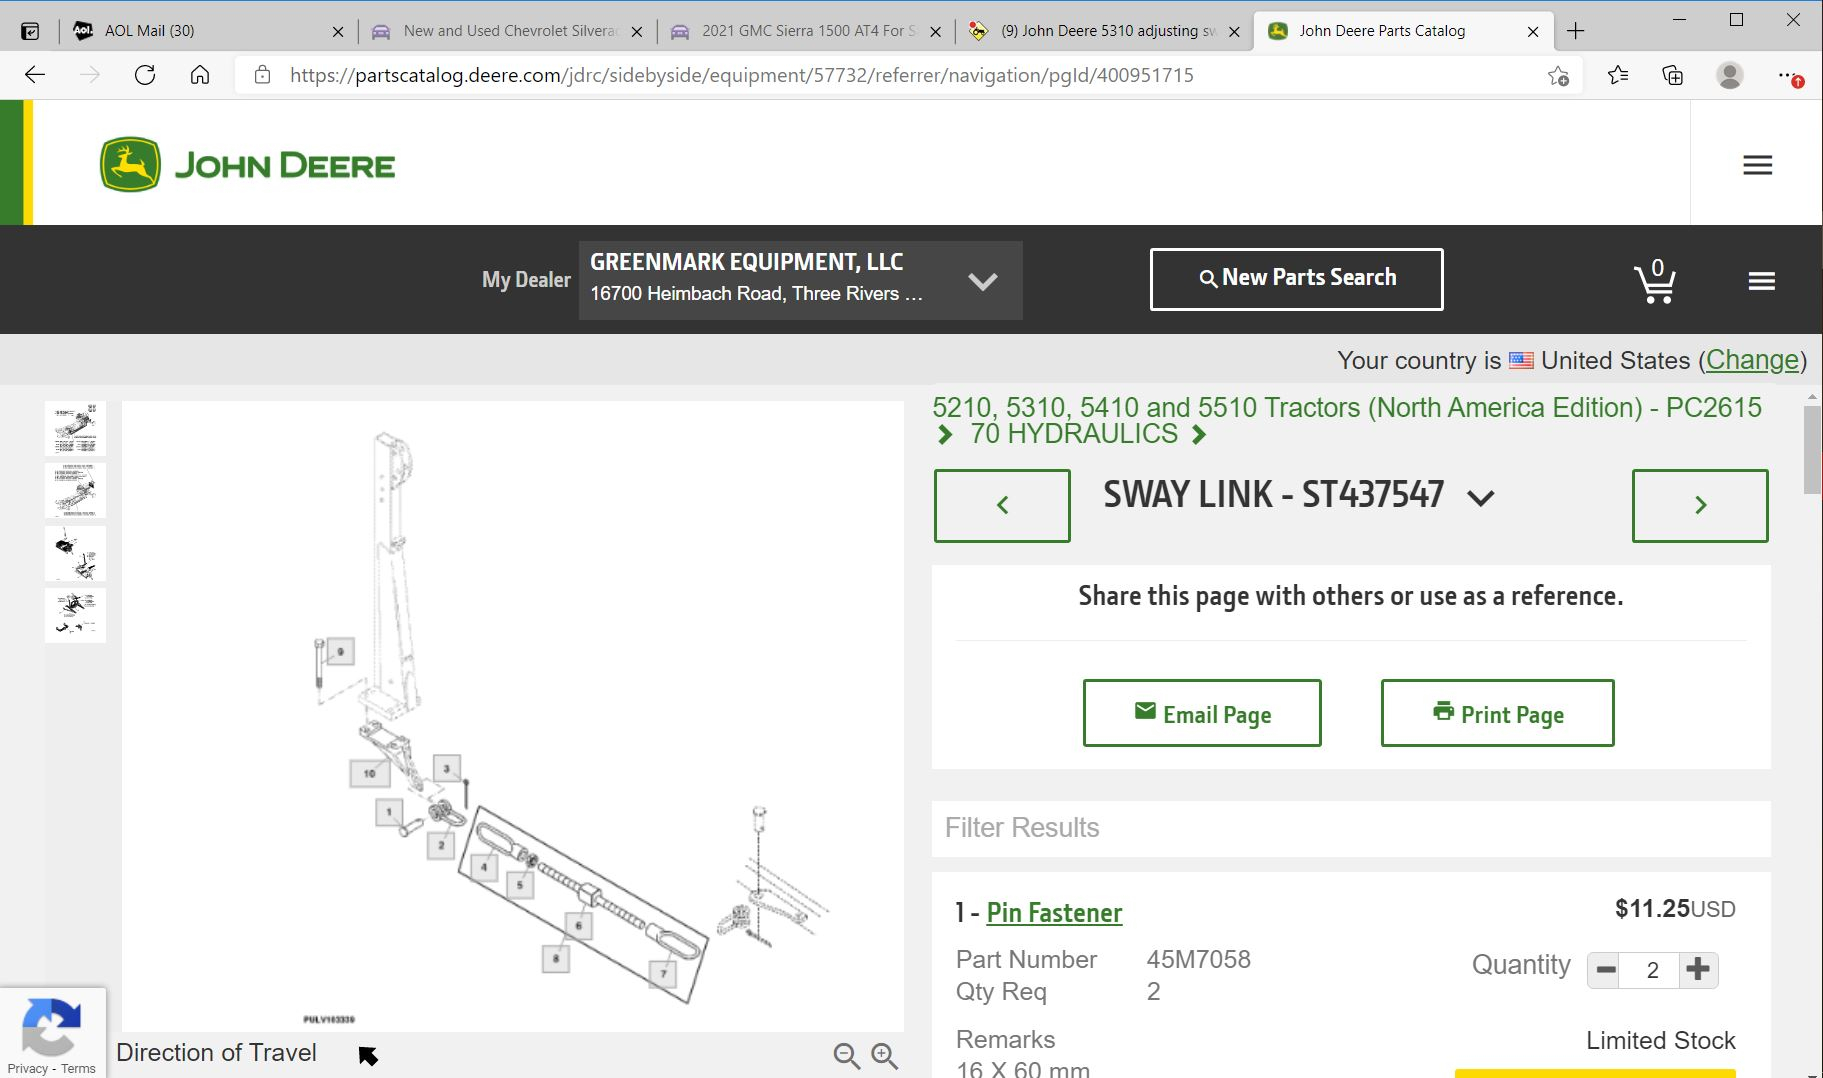
Task: Zoom in on the parts diagram
Action: coord(884,1055)
